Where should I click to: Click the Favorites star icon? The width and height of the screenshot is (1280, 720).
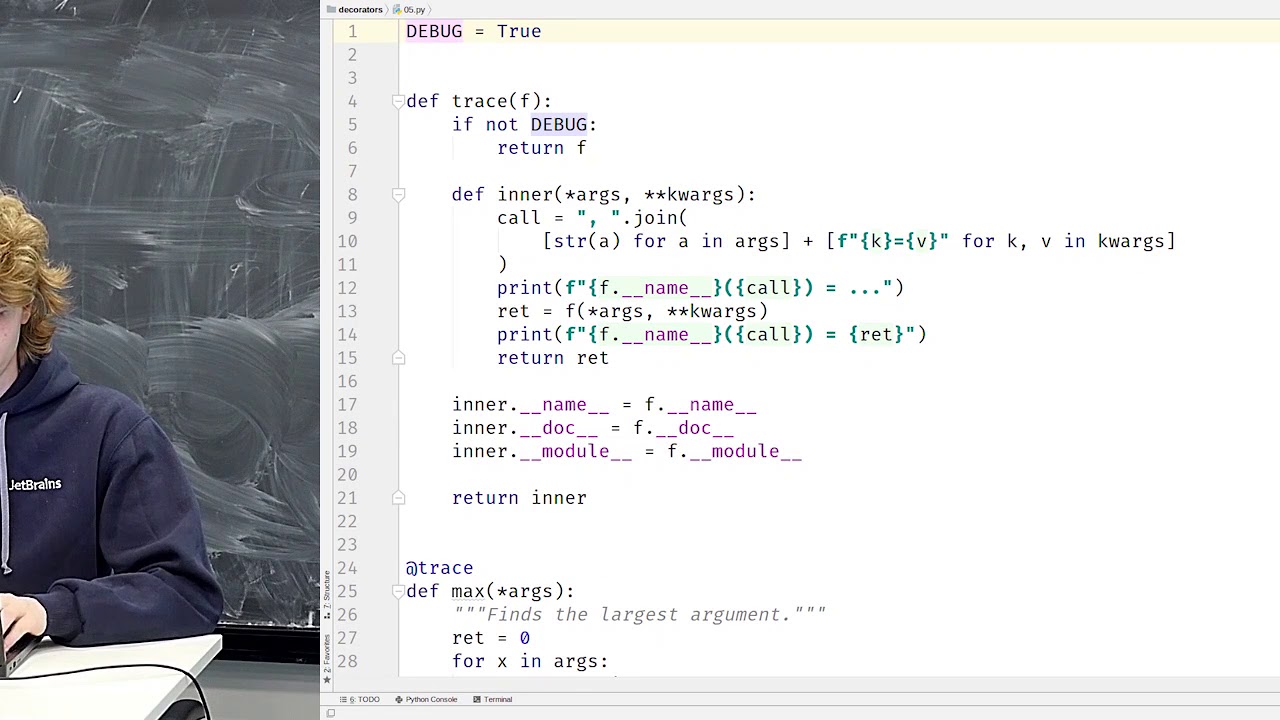click(326, 679)
